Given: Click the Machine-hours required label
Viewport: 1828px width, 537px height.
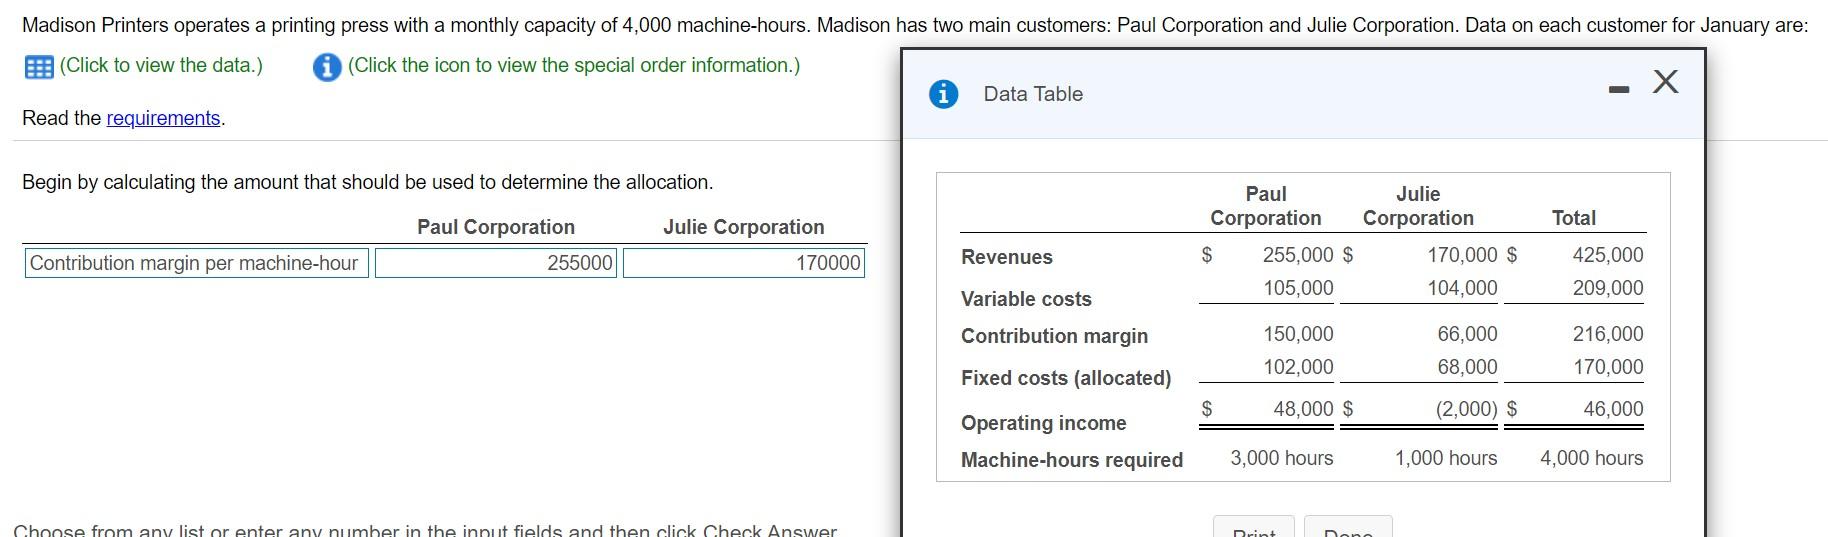Looking at the screenshot, I should pyautogui.click(x=1072, y=460).
